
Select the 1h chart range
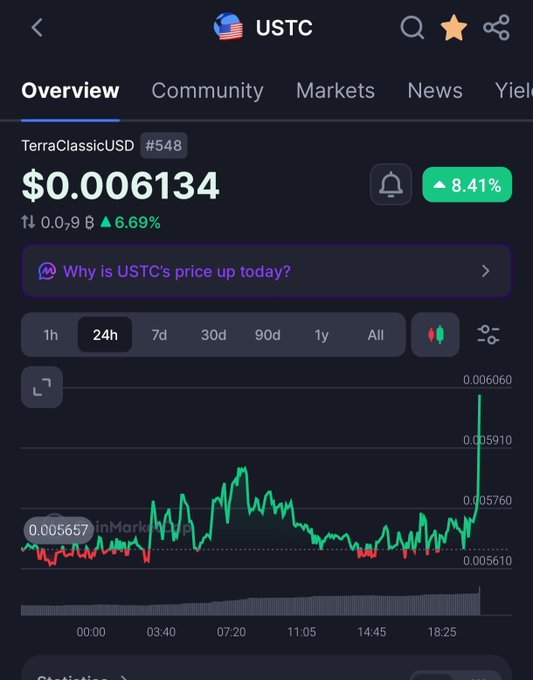(x=51, y=335)
